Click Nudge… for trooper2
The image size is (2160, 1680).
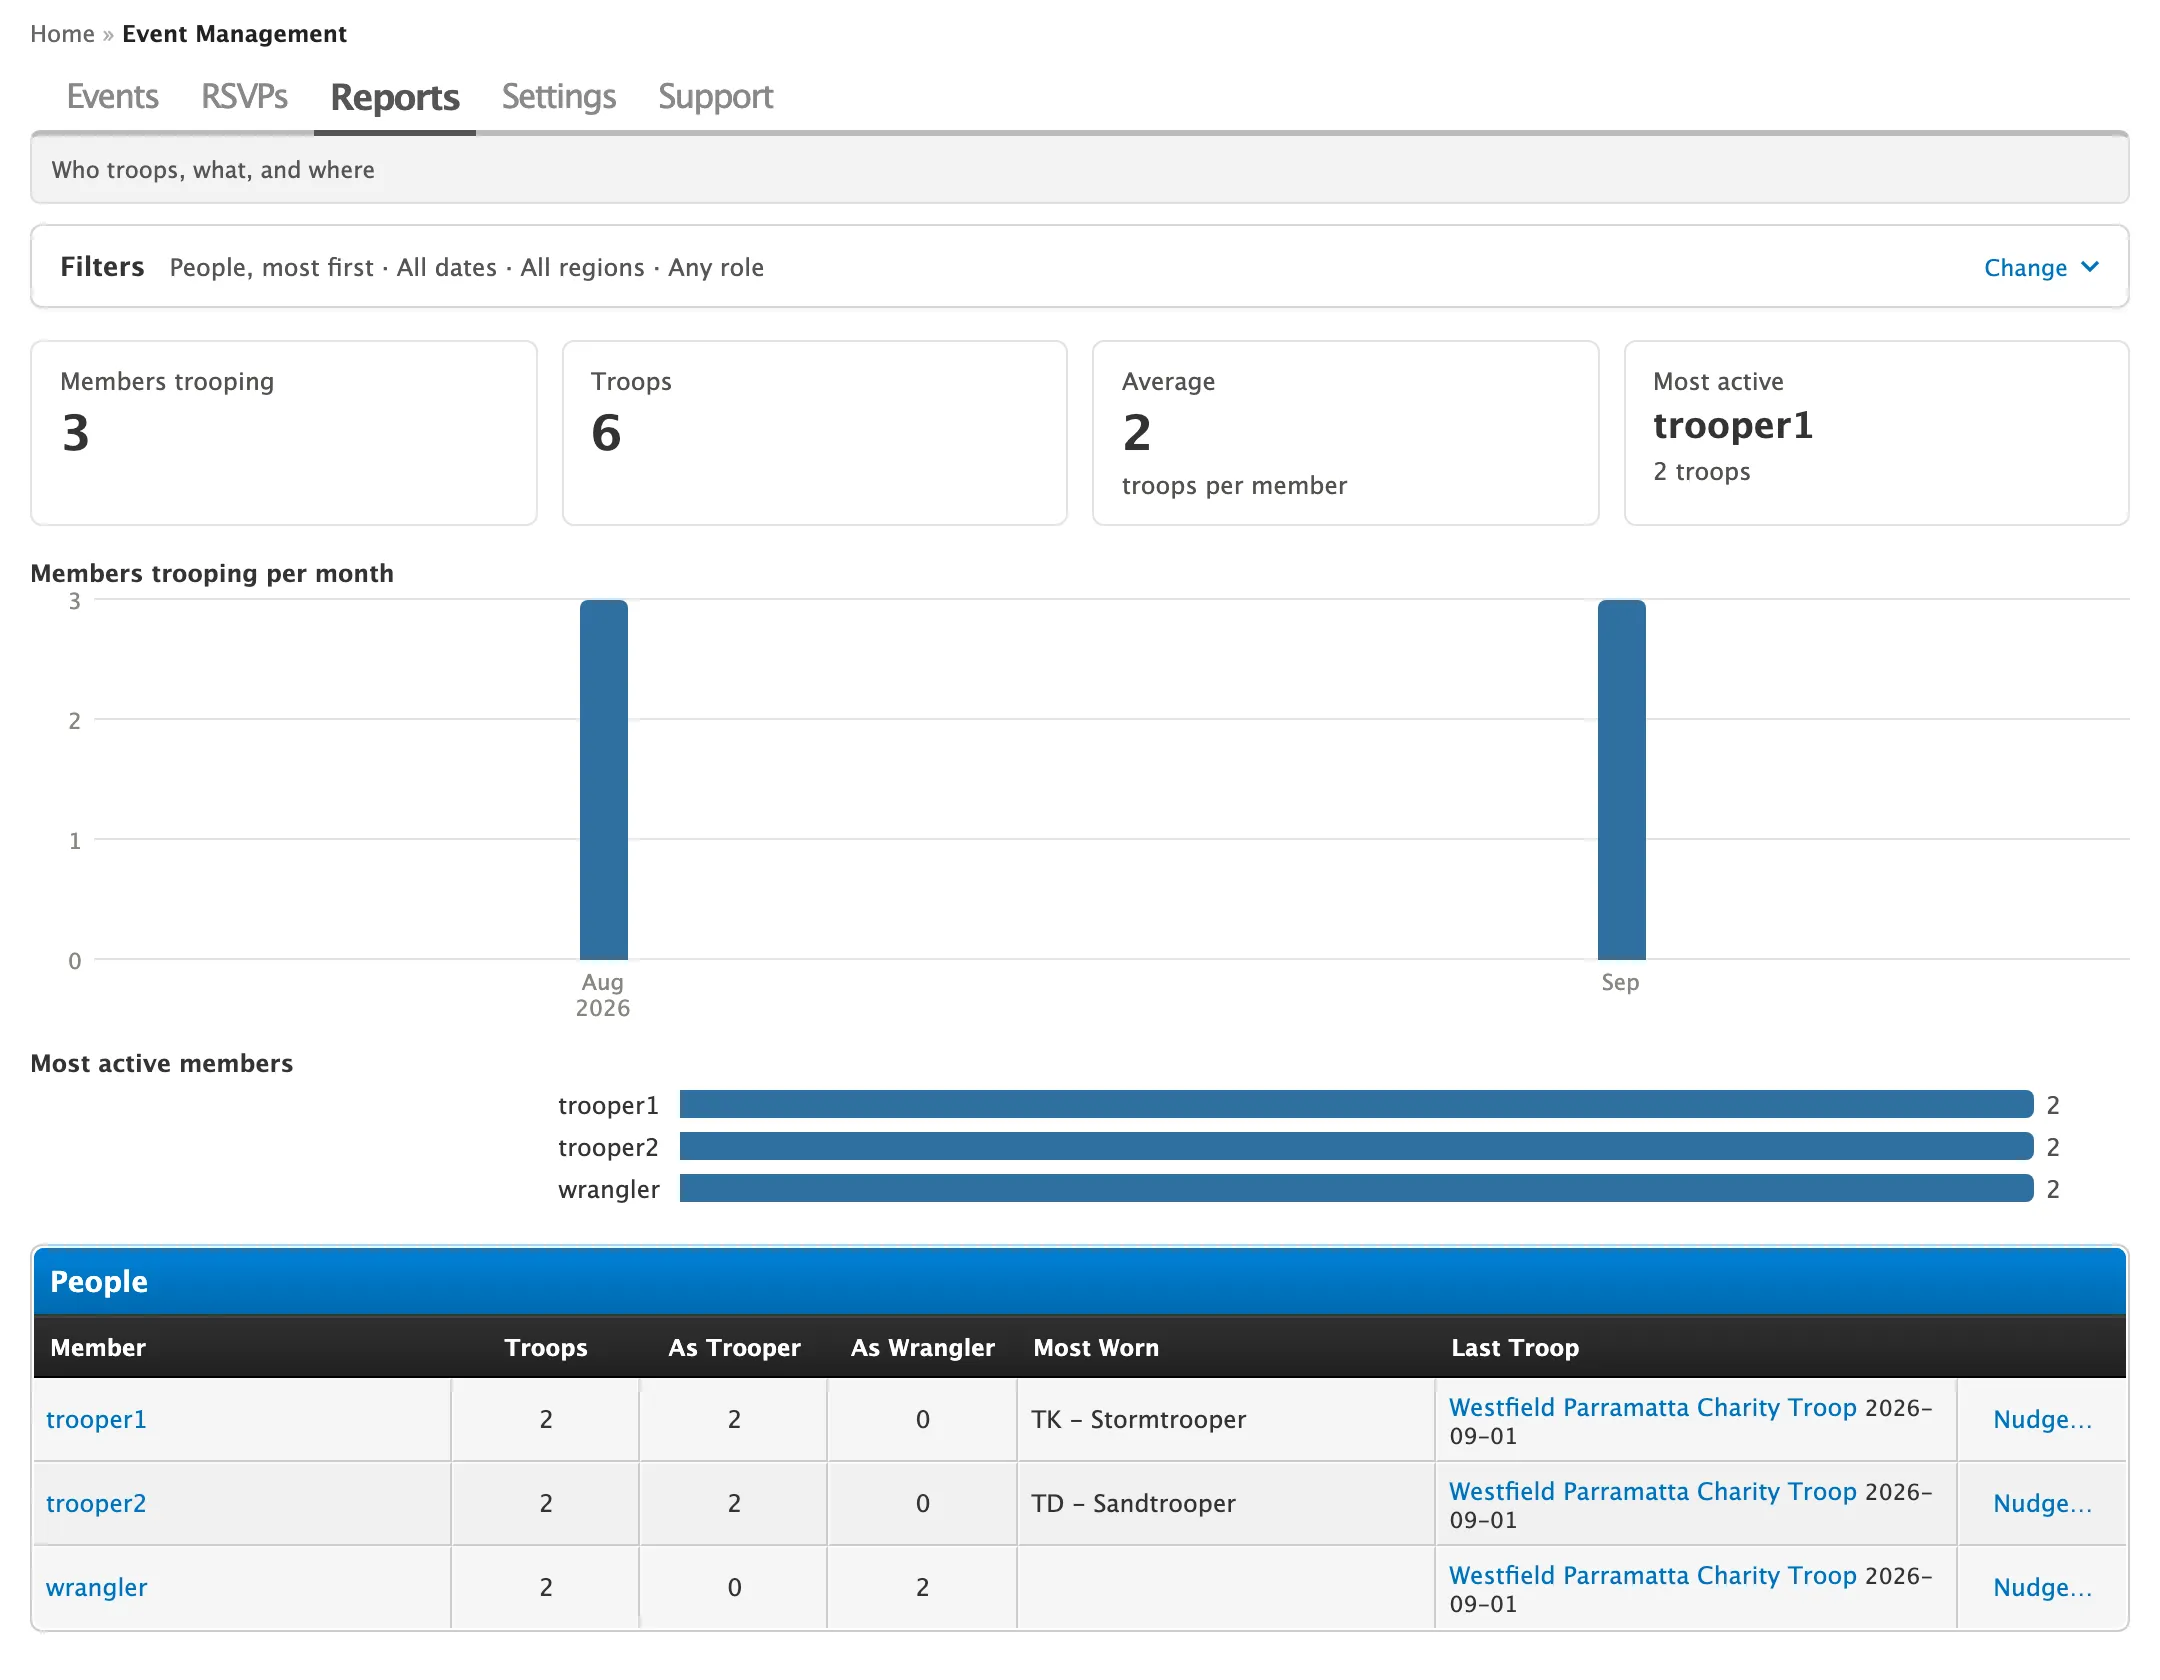point(2042,1503)
